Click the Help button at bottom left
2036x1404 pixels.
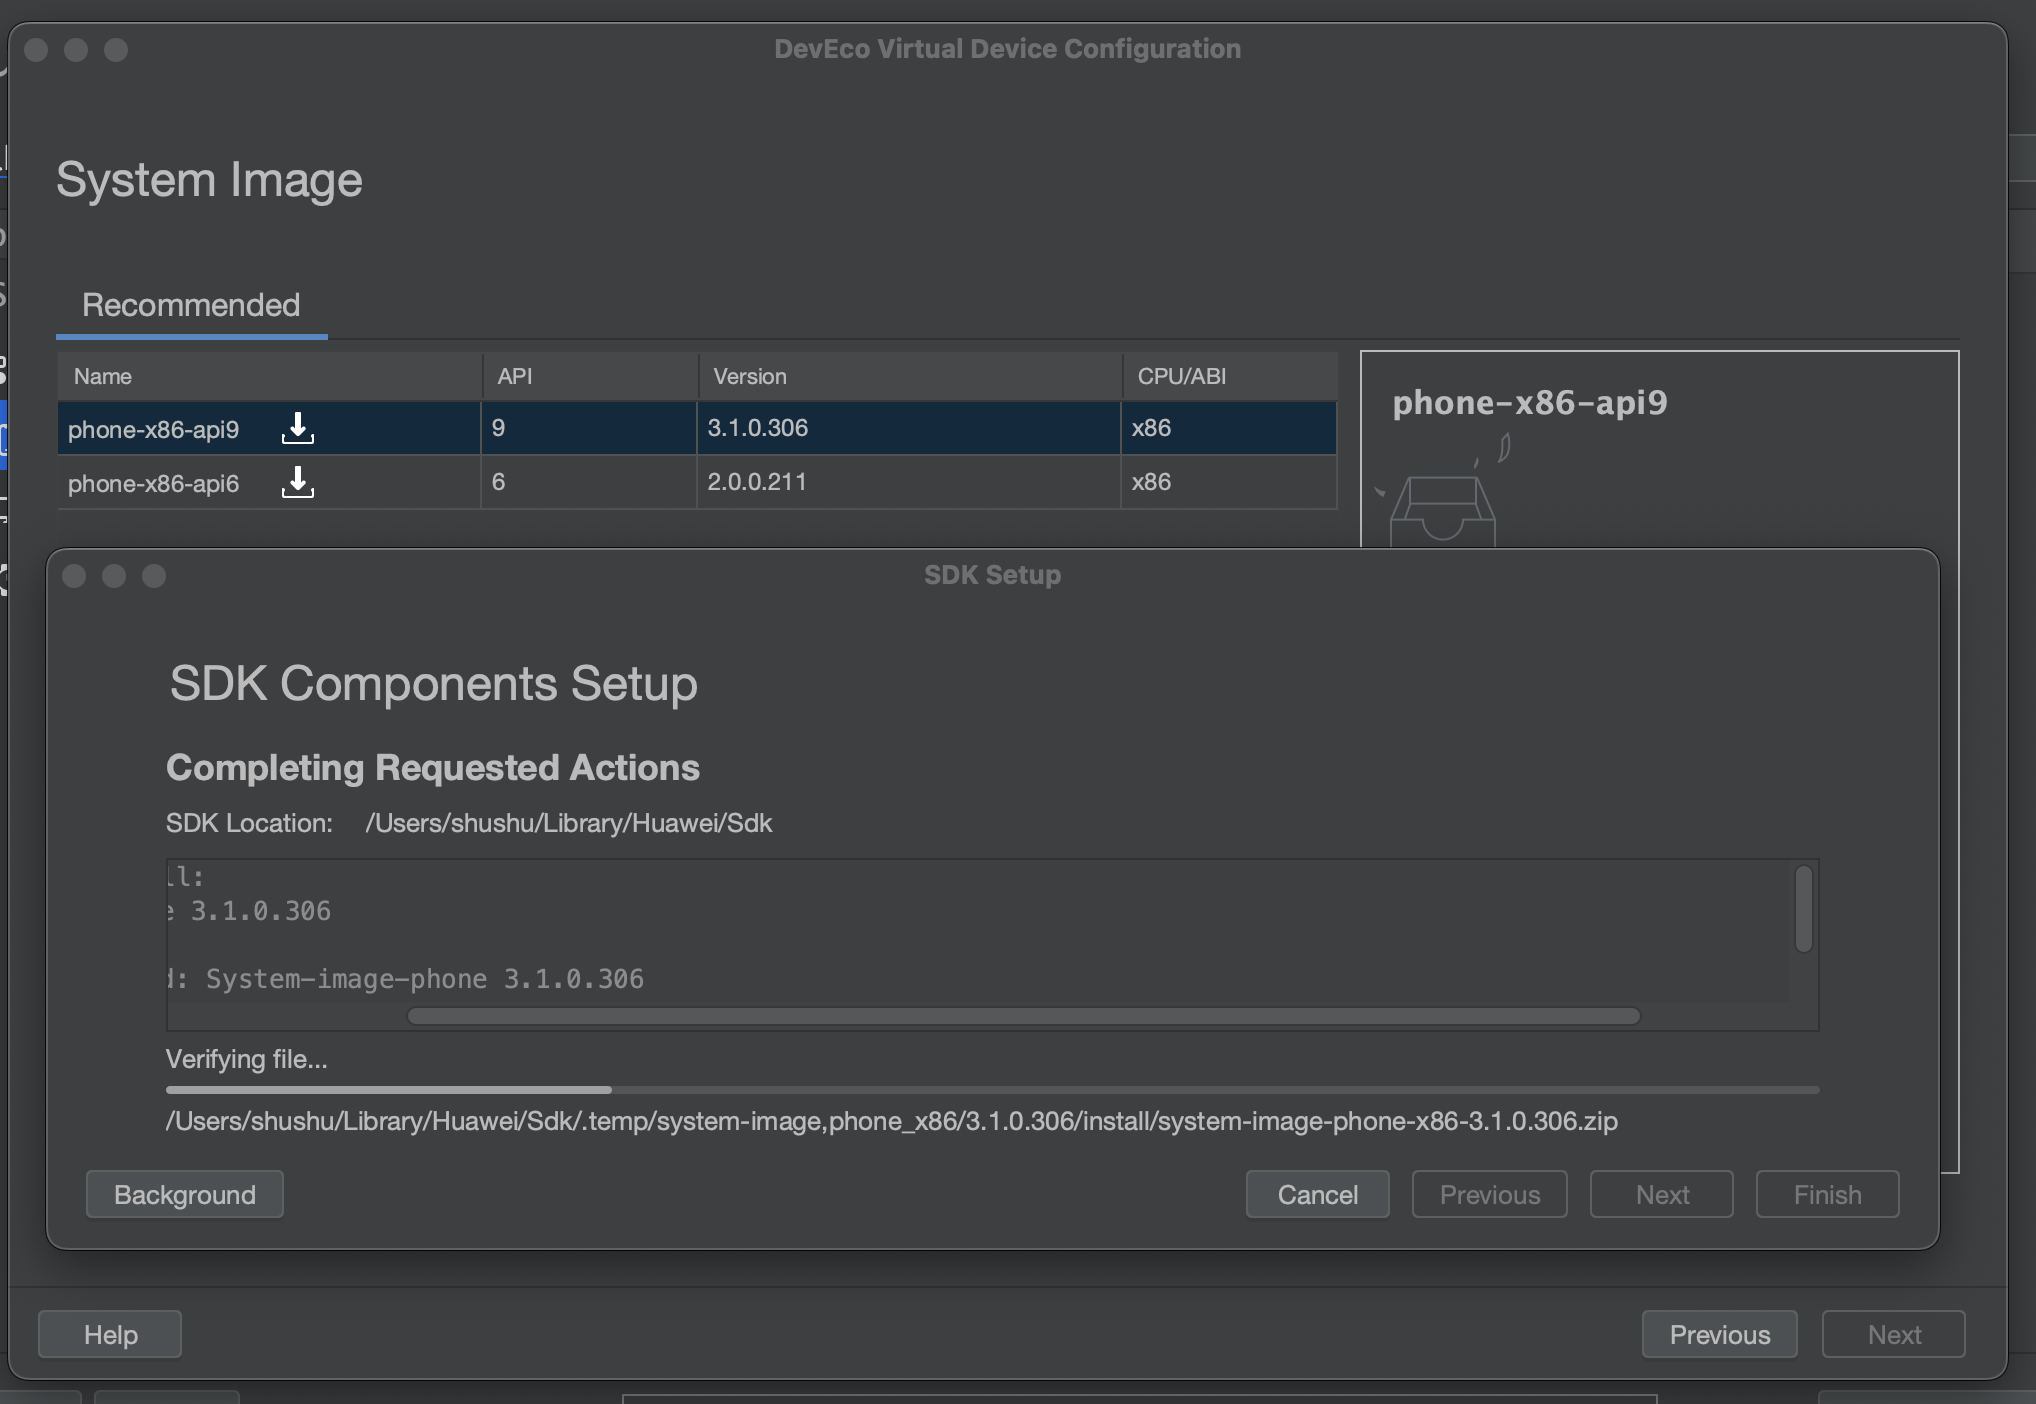111,1334
